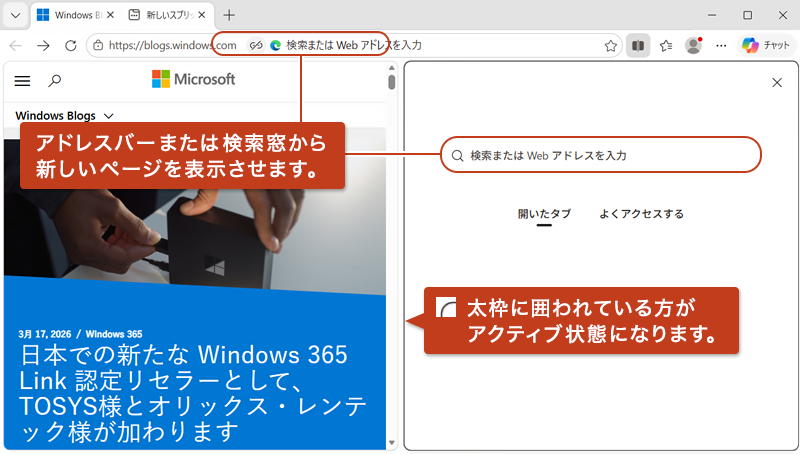Image resolution: width=800 pixels, height=454 pixels.
Task: Open the tab actions menu chevron
Action: (x=15, y=15)
